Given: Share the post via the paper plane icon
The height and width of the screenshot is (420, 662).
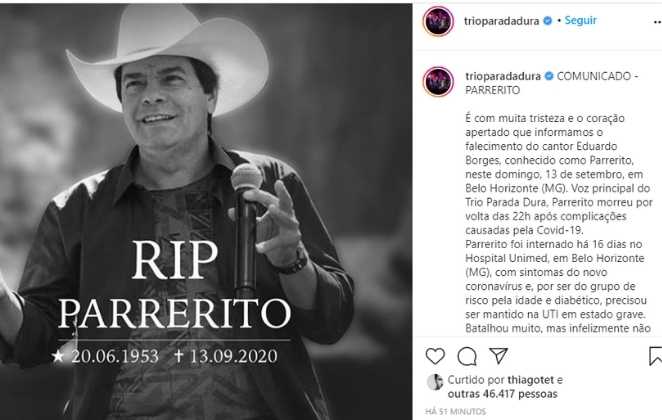Looking at the screenshot, I should coord(499,356).
